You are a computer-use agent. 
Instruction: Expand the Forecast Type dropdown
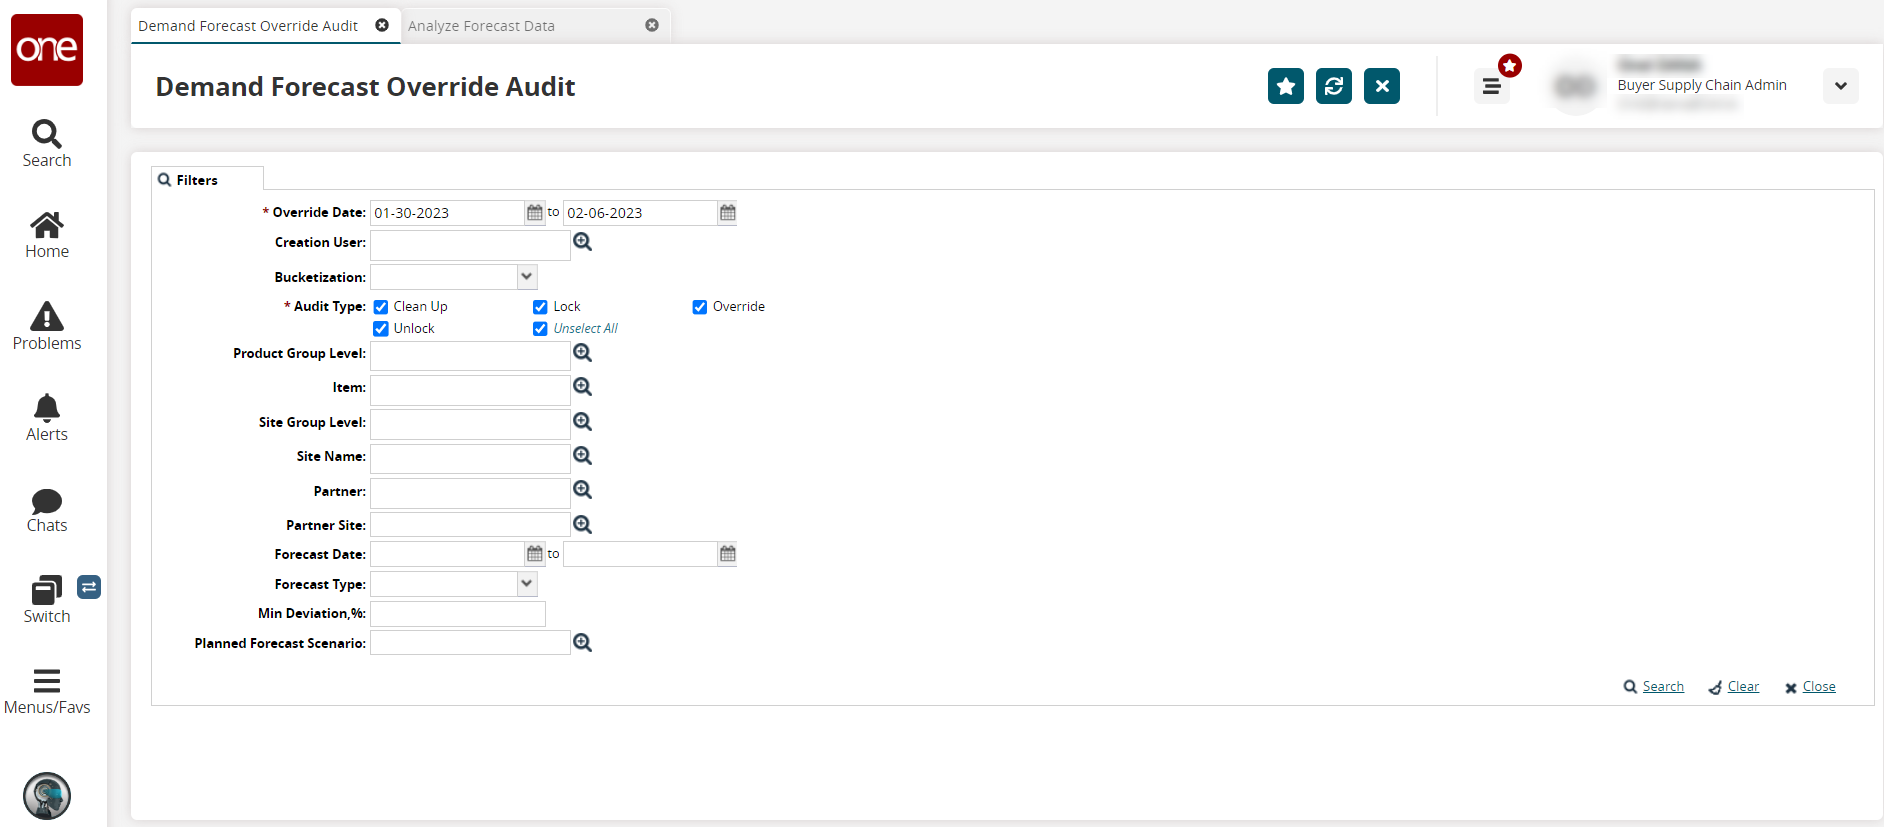(x=527, y=584)
